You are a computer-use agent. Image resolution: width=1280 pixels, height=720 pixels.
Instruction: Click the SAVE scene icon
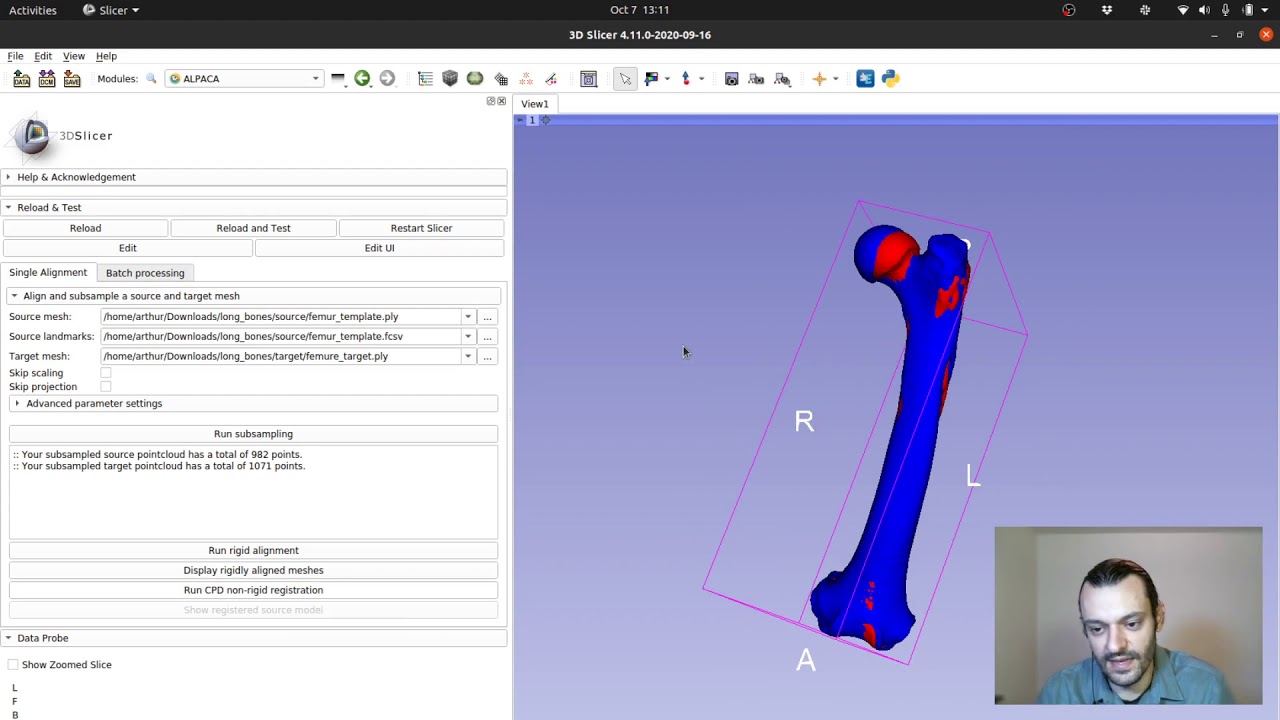pos(72,78)
